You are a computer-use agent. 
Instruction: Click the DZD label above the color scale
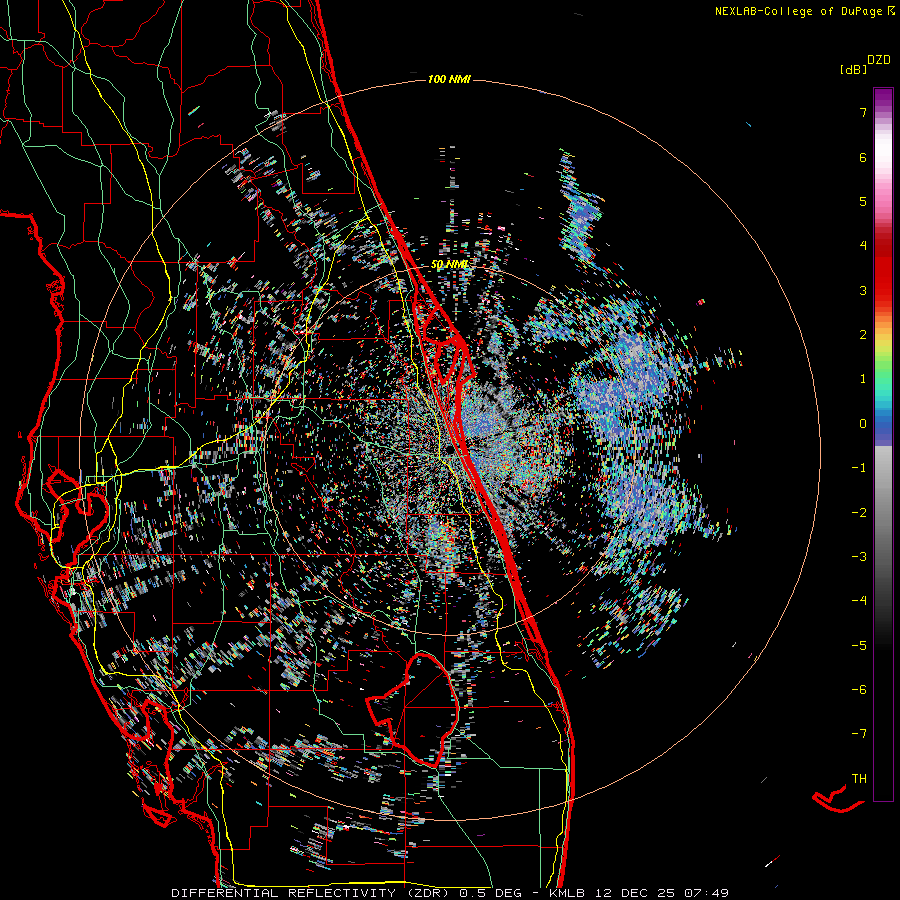pos(878,60)
